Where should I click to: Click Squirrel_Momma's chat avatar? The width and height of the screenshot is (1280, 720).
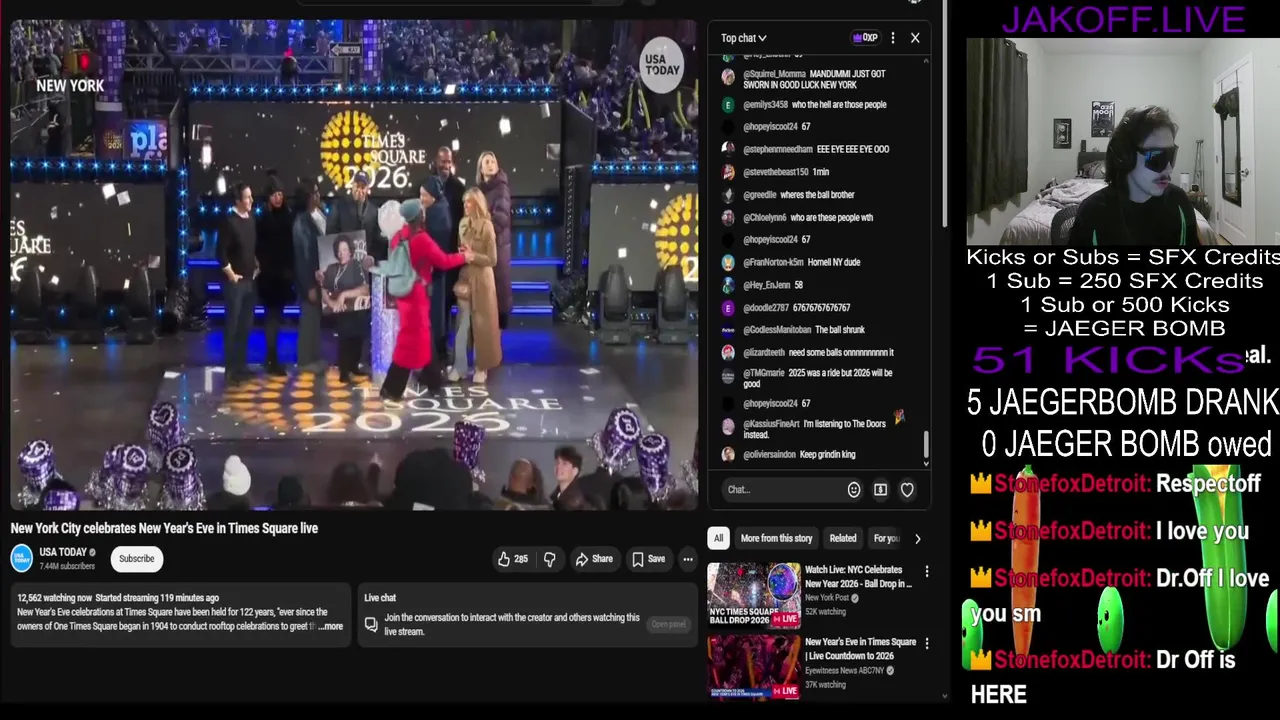[728, 77]
